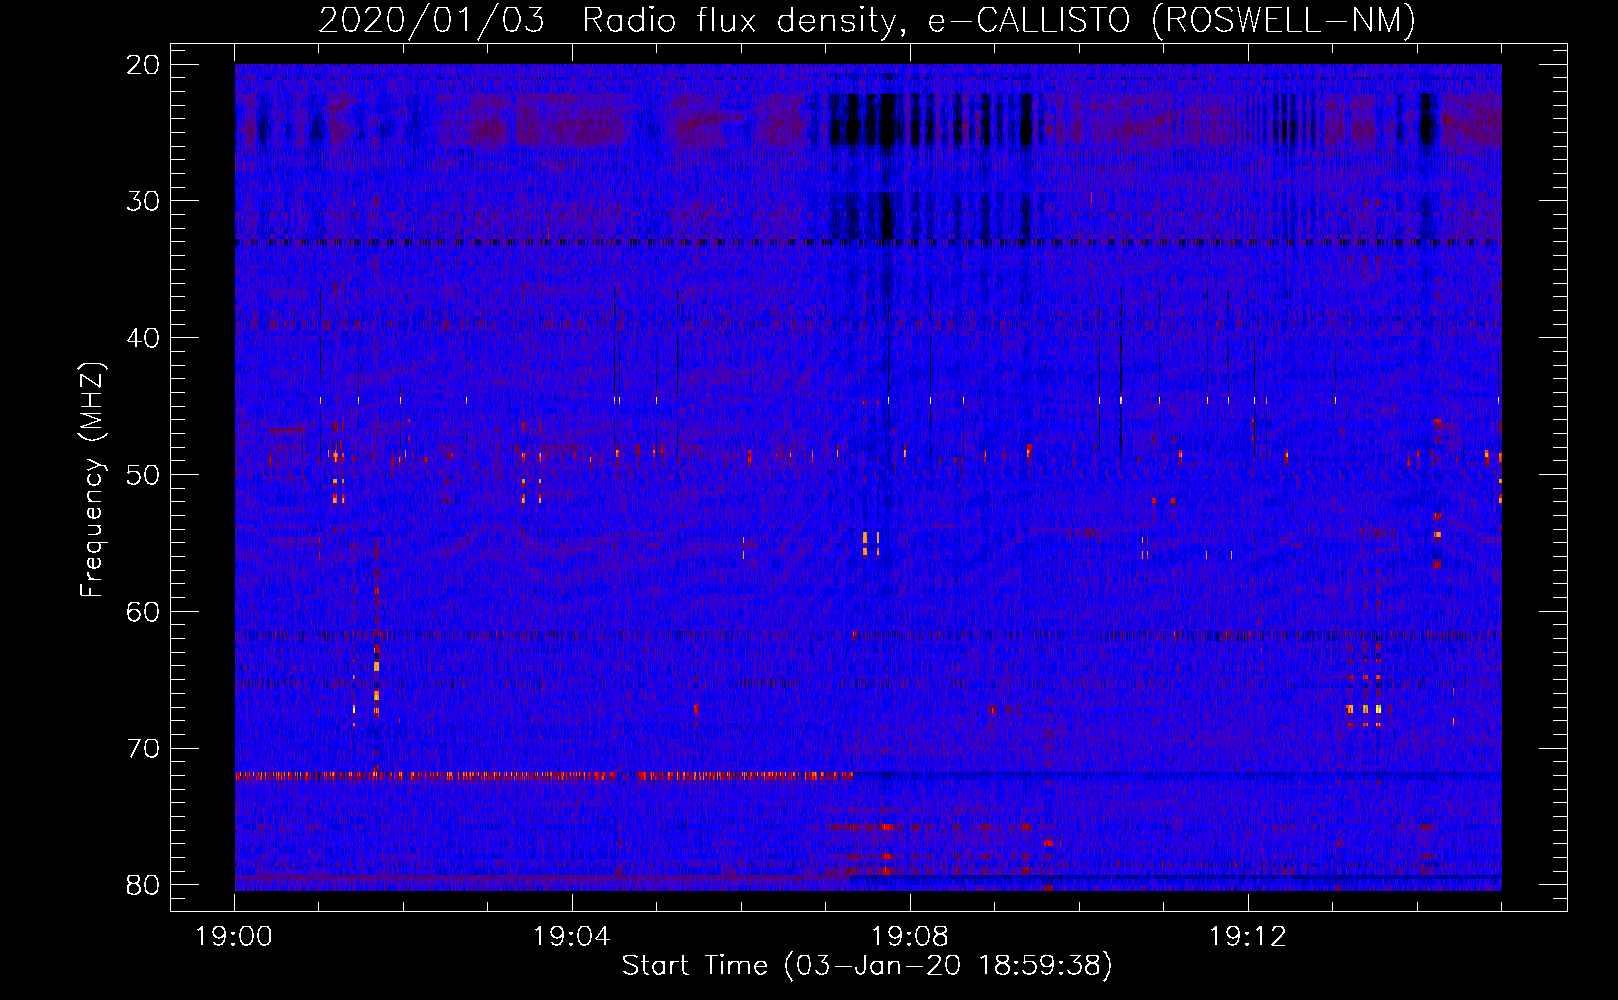Image resolution: width=1618 pixels, height=1000 pixels.
Task: Click the 'Start Time (03-Jan-20 18:59:38)' axis label
Action: pyautogui.click(x=867, y=966)
